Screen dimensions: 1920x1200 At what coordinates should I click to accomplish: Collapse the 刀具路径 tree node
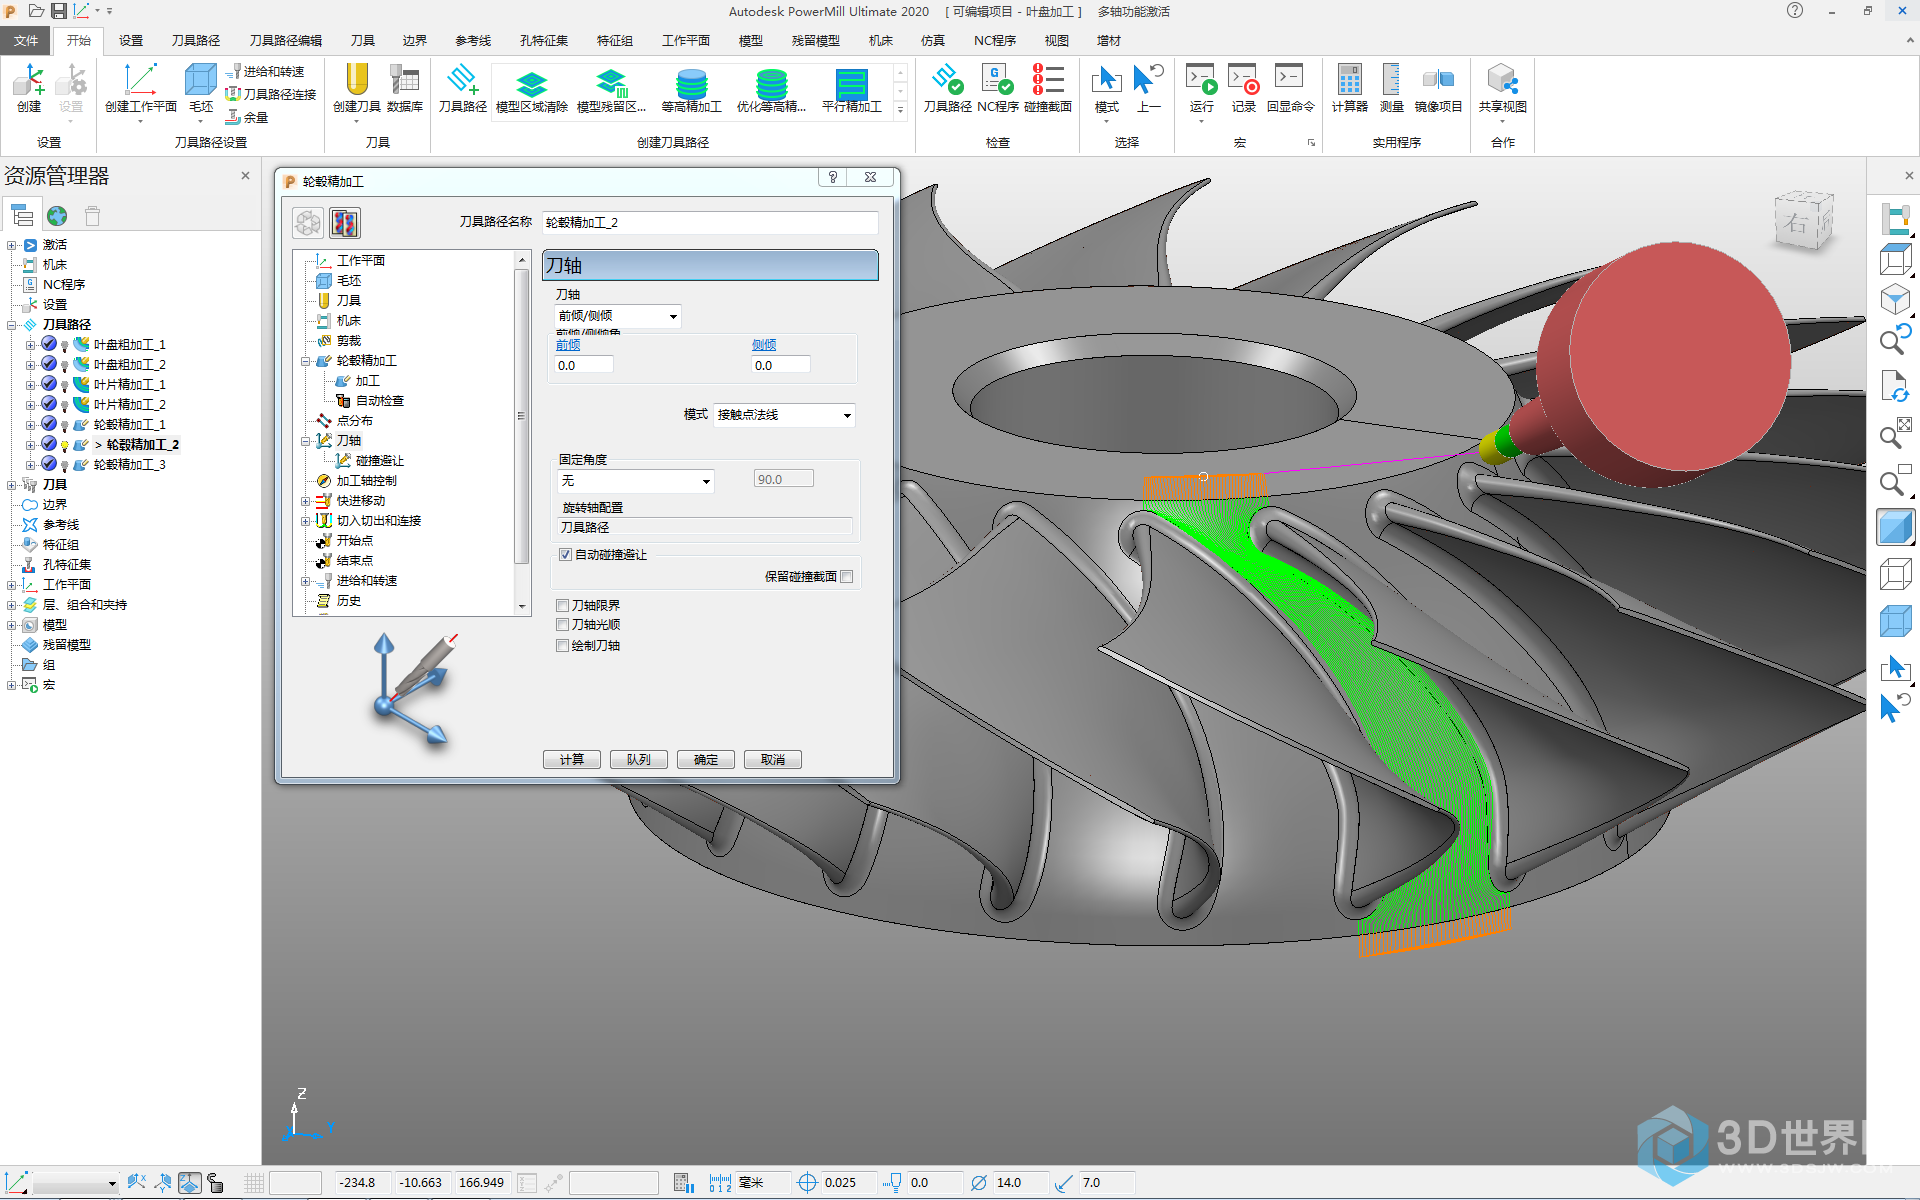coord(12,325)
